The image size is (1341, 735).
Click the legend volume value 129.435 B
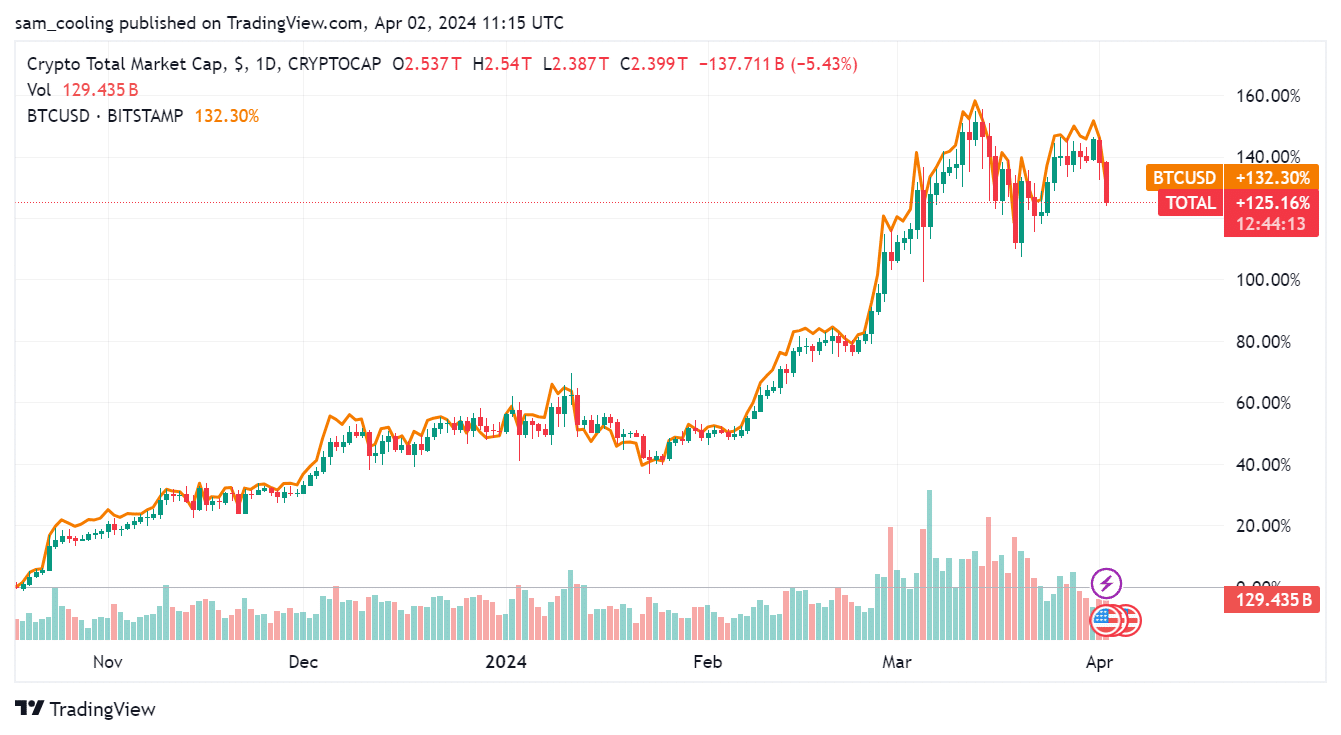tap(101, 90)
